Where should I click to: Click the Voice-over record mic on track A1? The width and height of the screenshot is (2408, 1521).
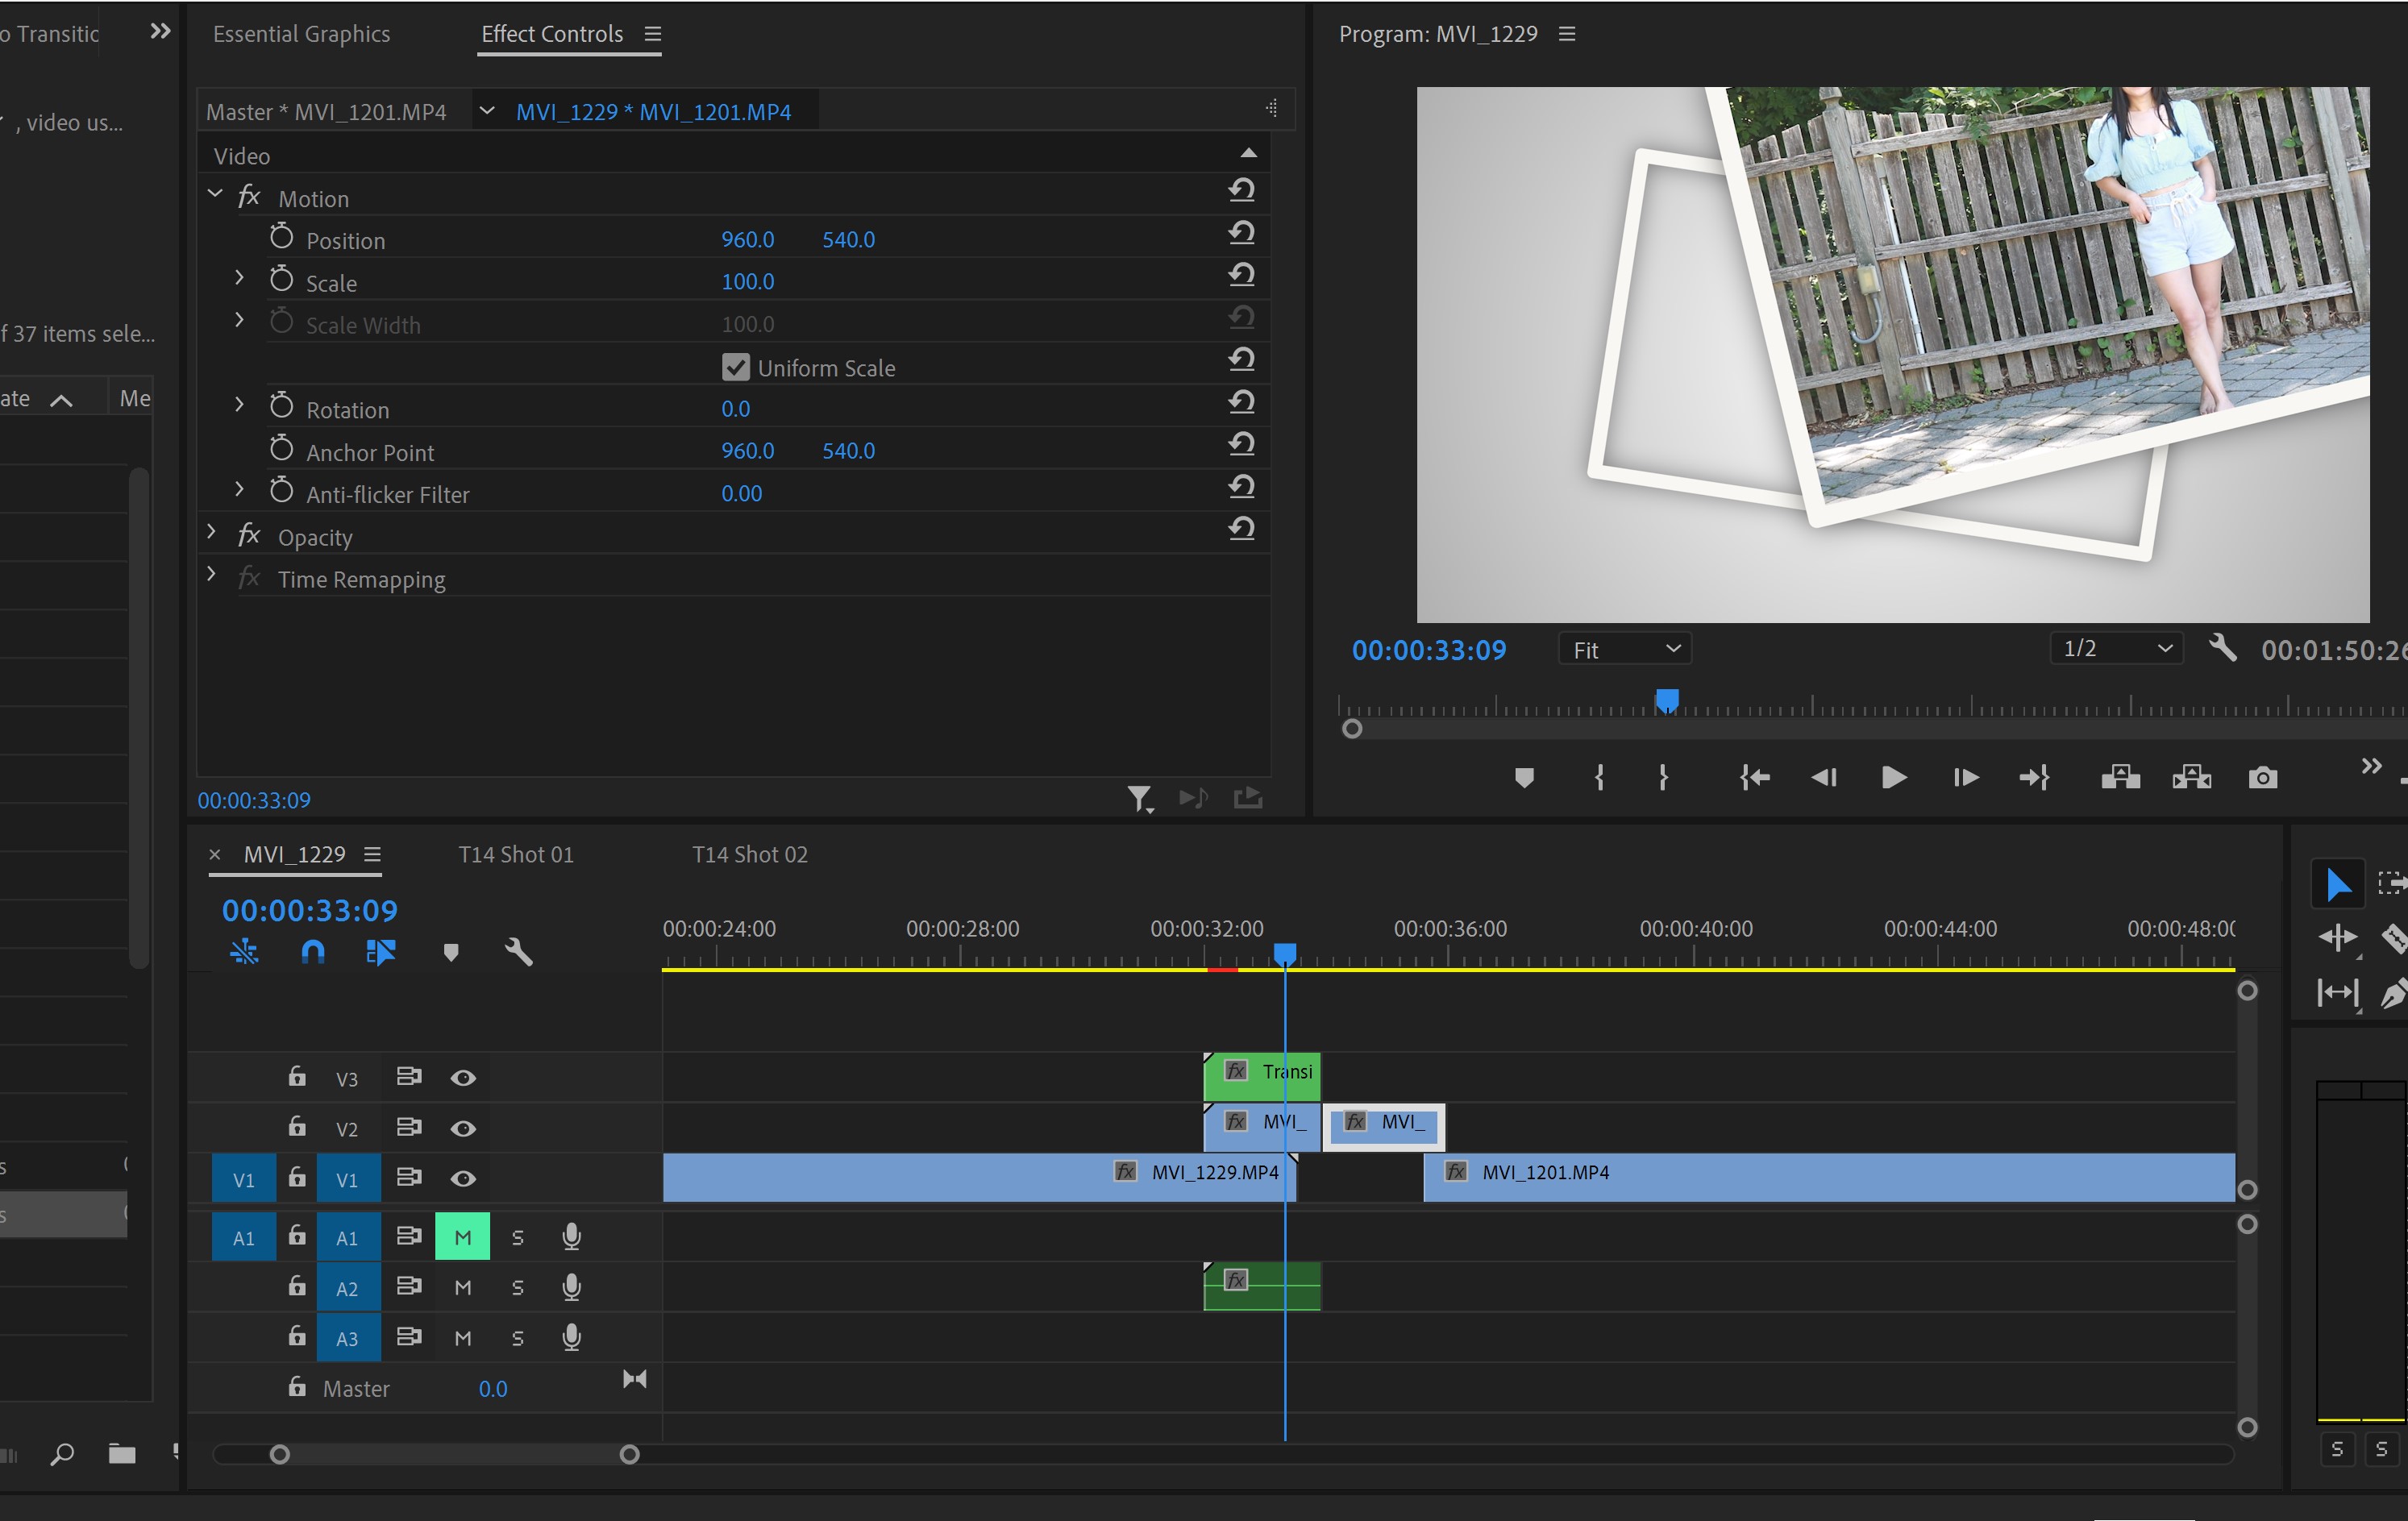(572, 1236)
